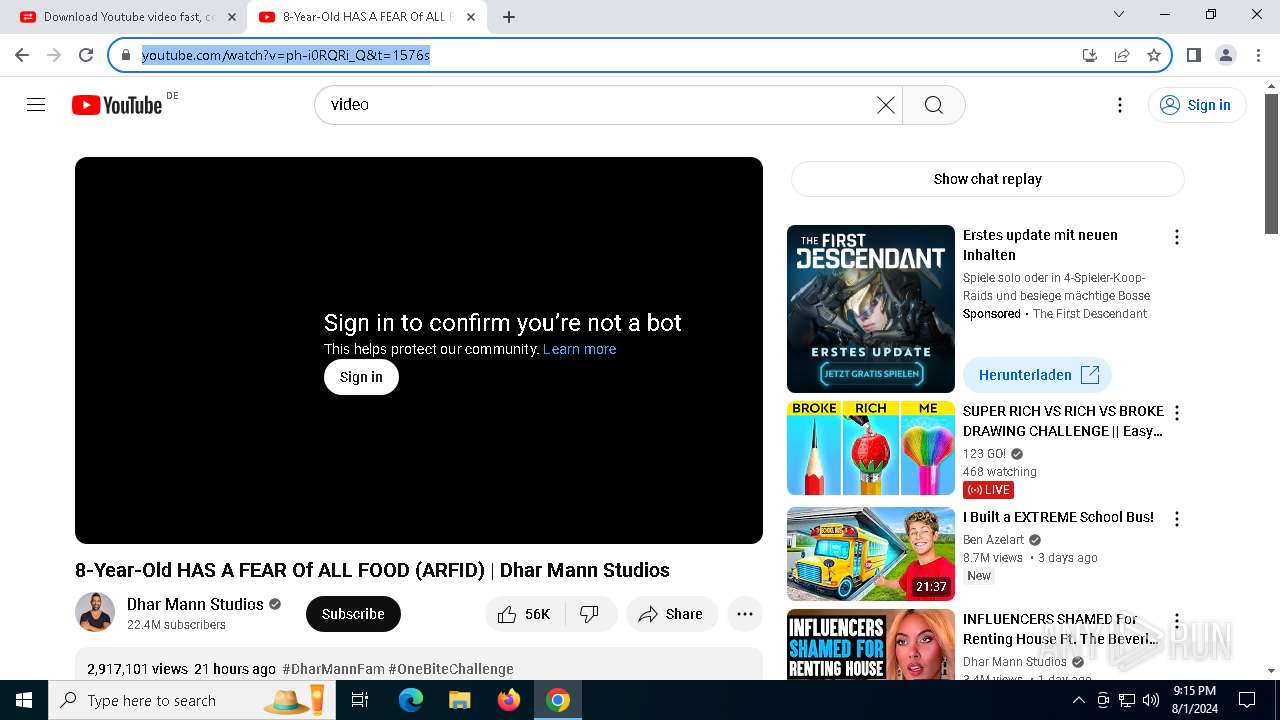Open a new browser tab
1280x720 pixels.
click(x=509, y=17)
